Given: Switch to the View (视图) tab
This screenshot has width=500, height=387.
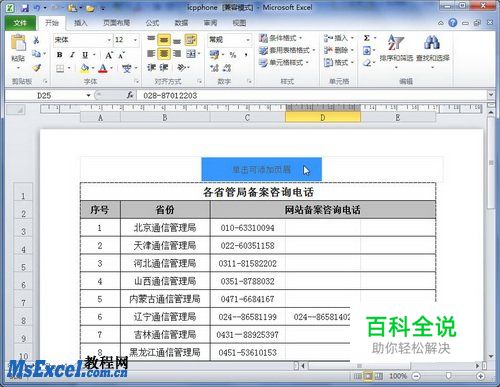Looking at the screenshot, I should (239, 23).
